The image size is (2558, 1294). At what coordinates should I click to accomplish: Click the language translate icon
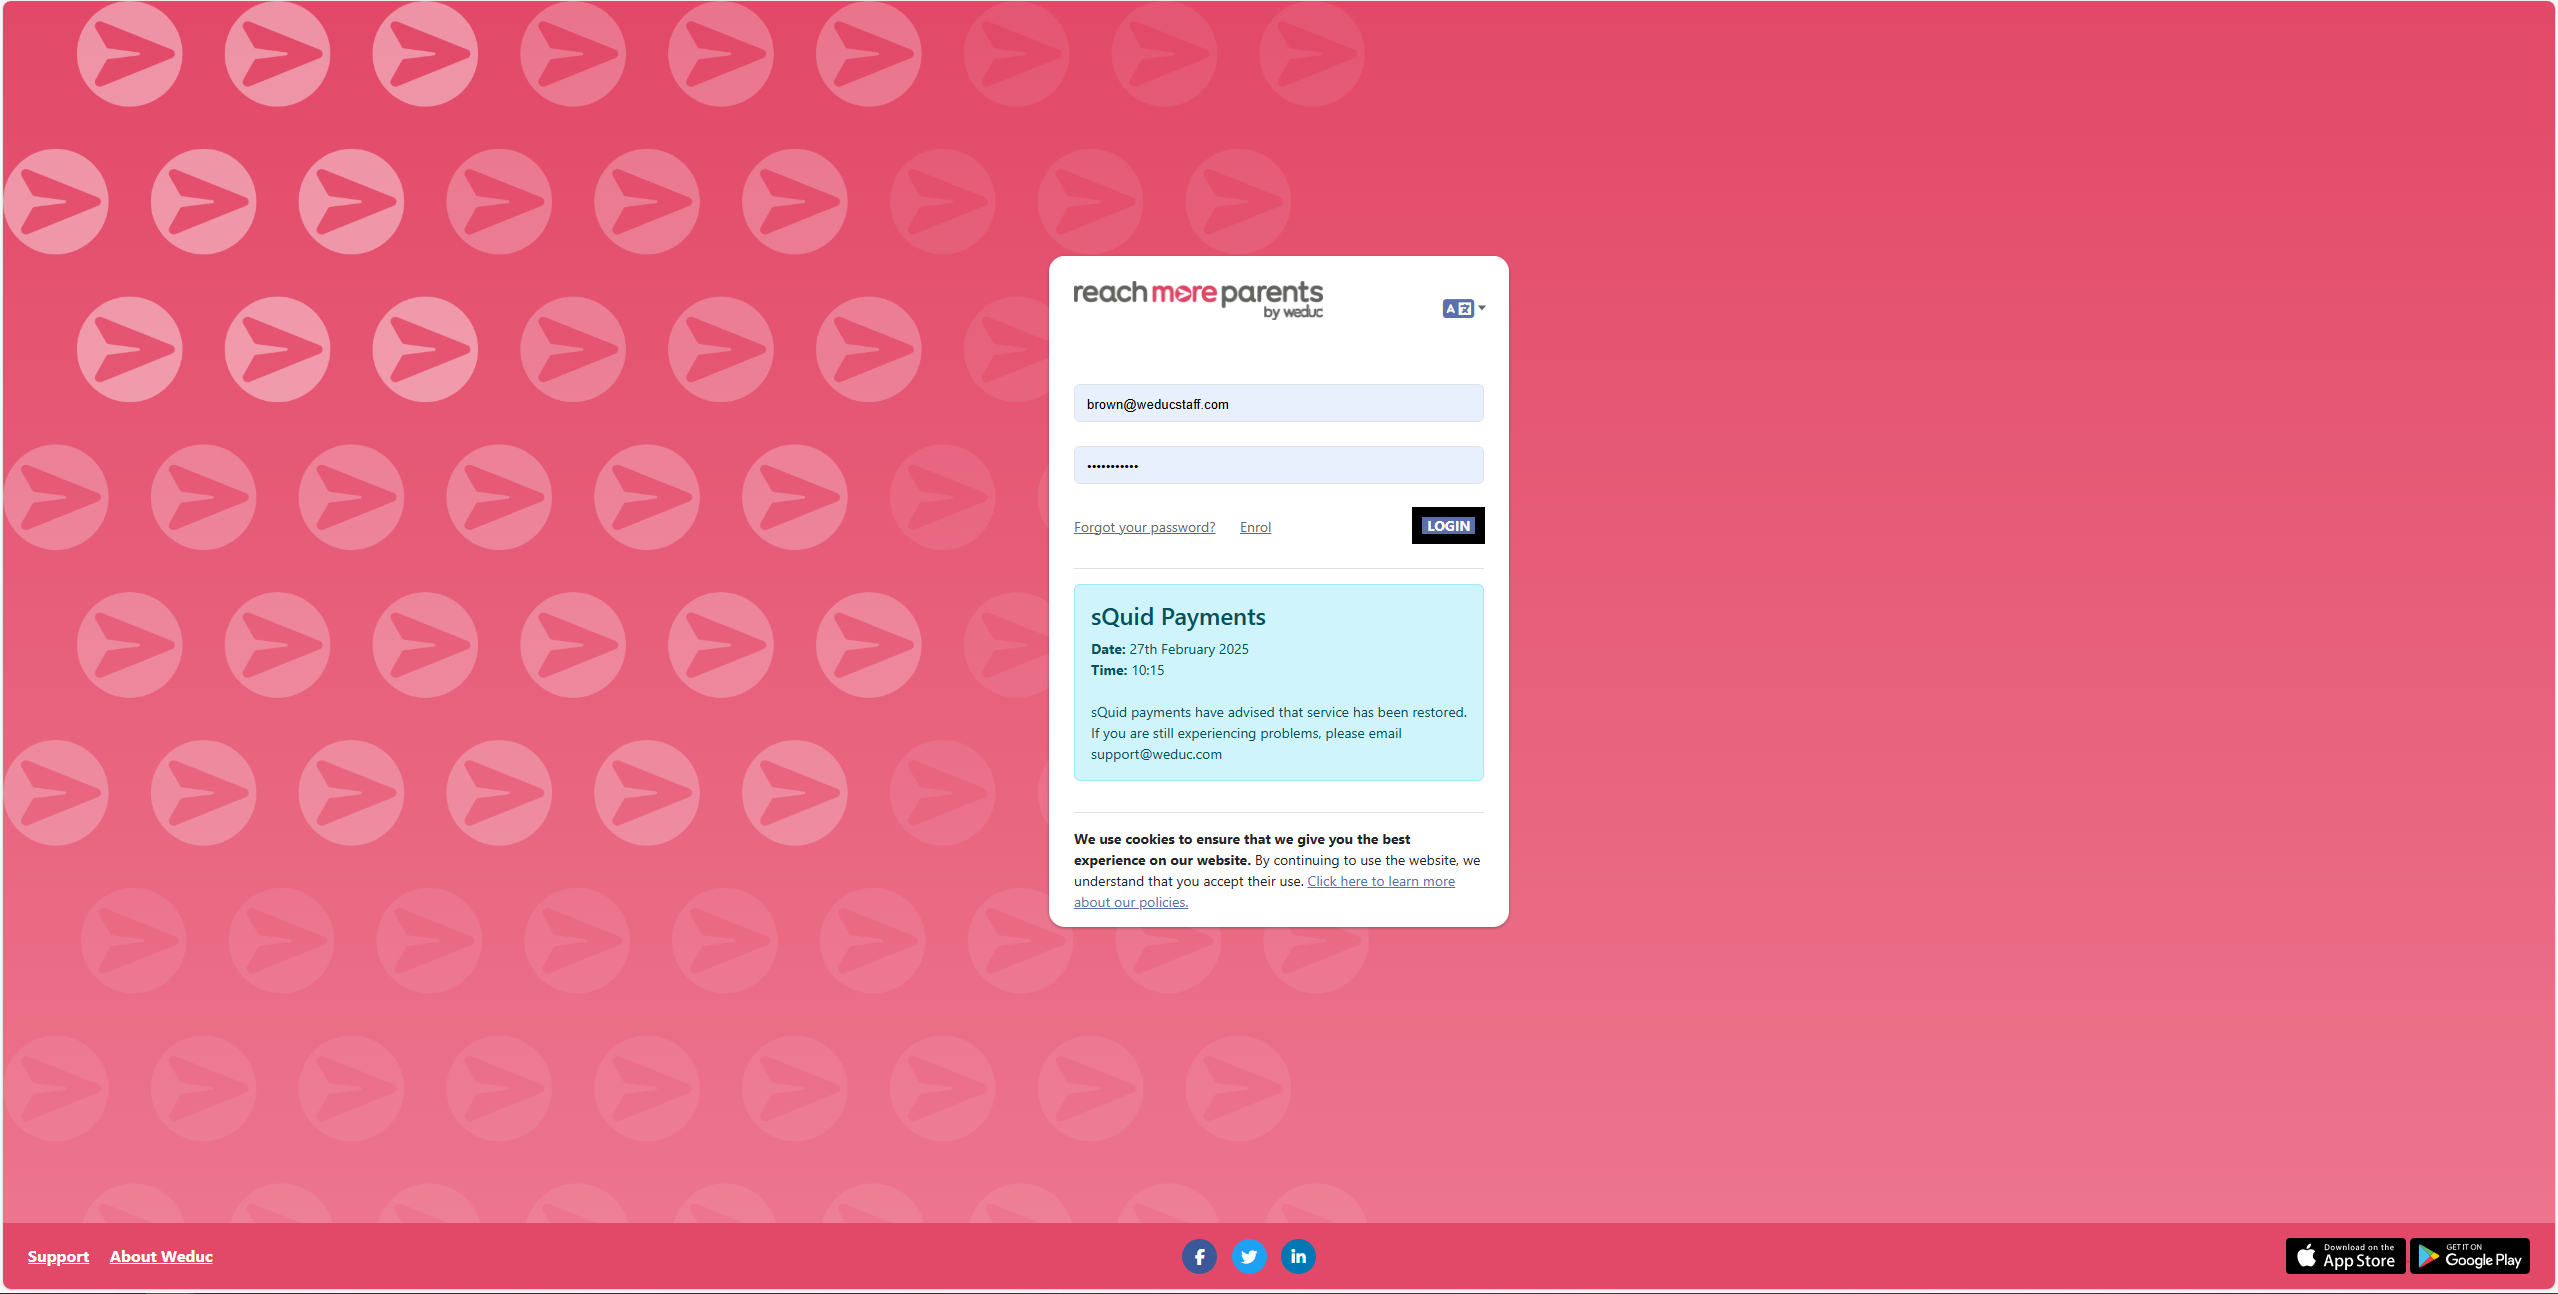(1457, 308)
